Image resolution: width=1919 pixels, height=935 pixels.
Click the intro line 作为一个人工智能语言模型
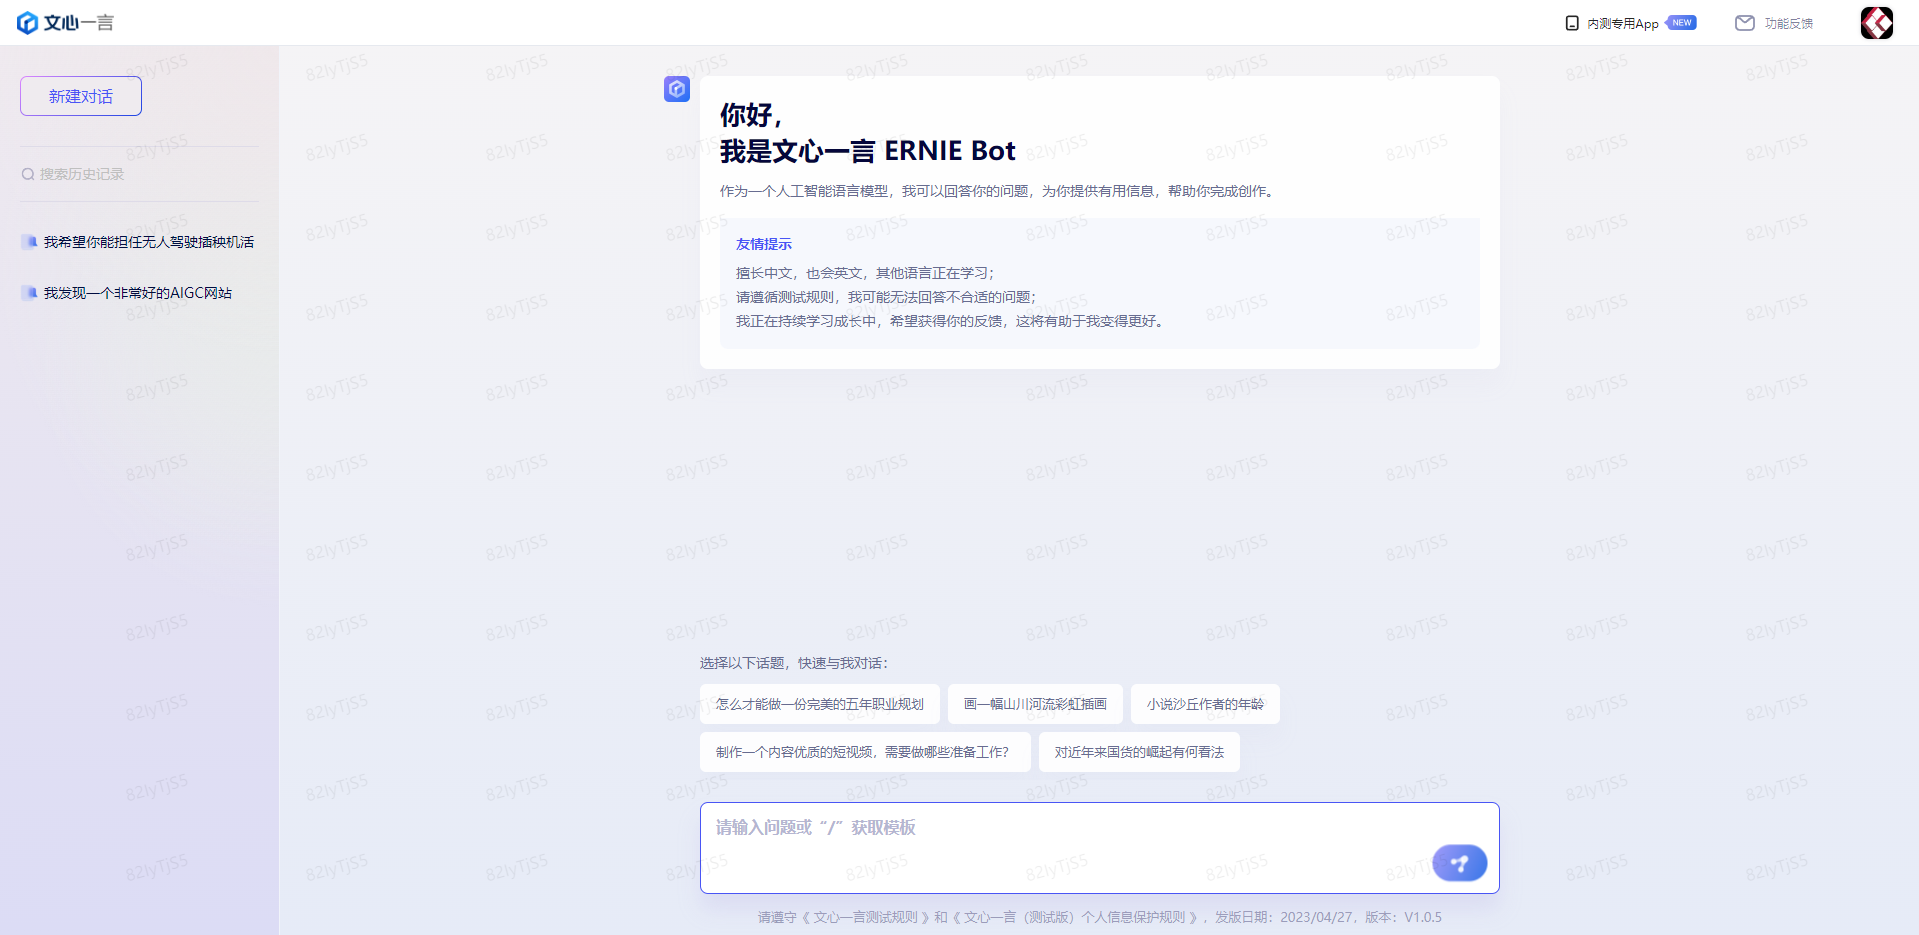point(998,191)
